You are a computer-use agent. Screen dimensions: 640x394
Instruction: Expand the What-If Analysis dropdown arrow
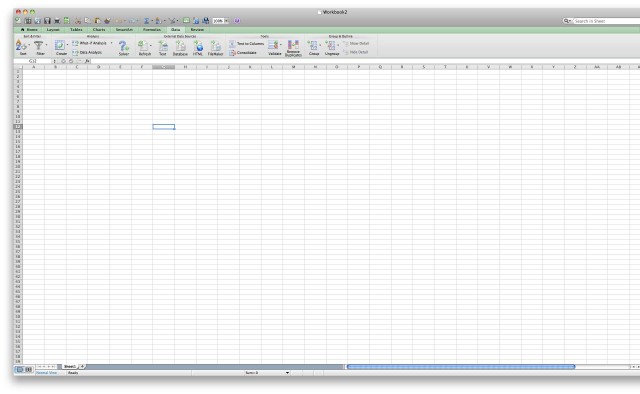[111, 43]
